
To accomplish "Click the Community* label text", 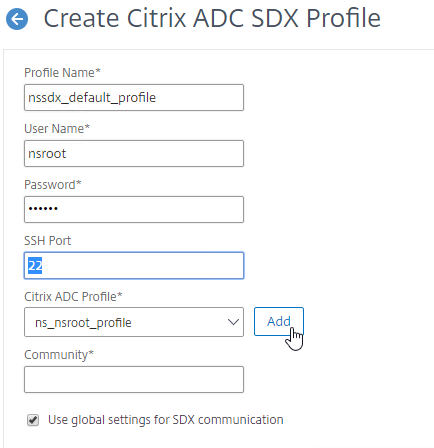I will pyautogui.click(x=59, y=355).
